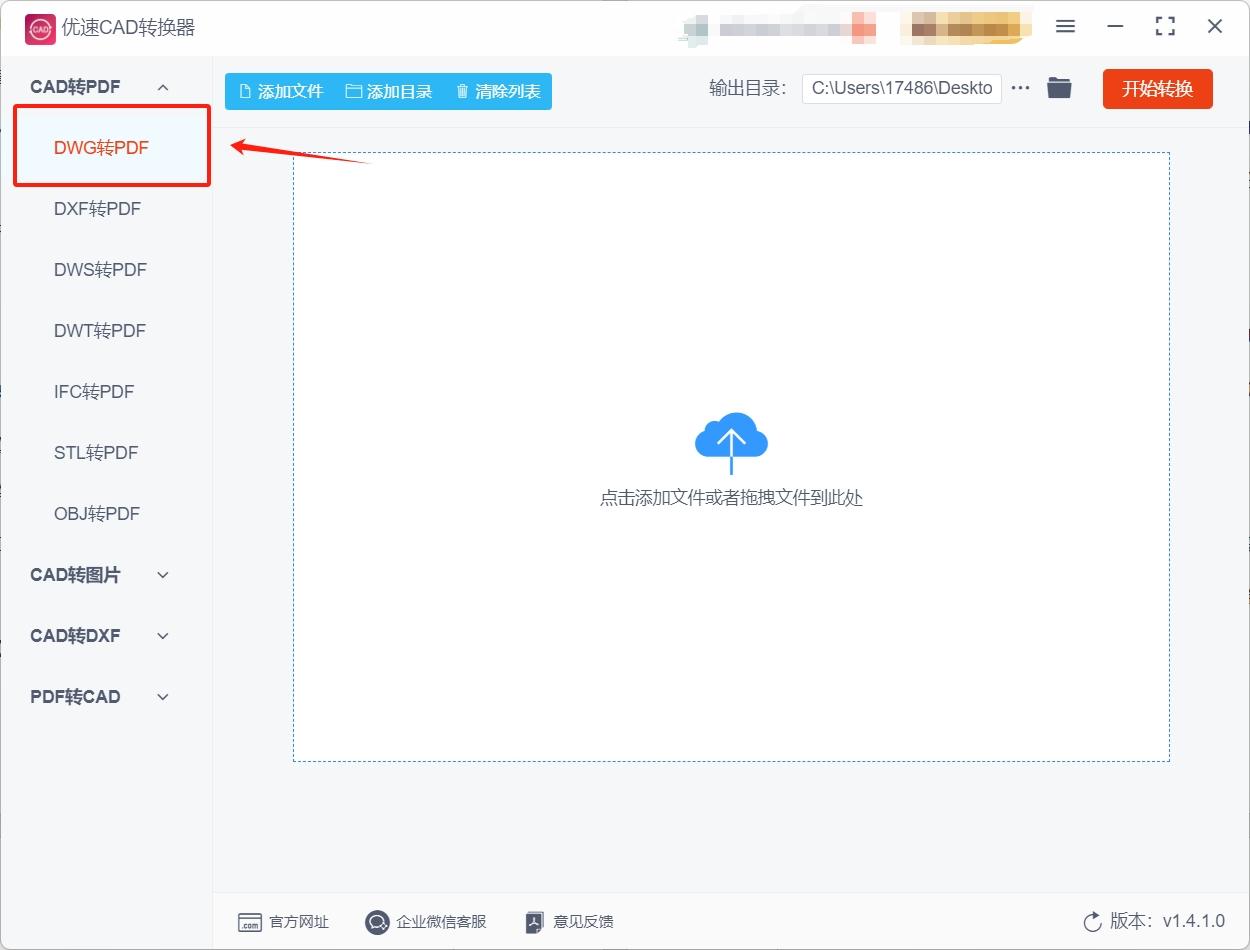Open the hamburger menu
This screenshot has height=950, width=1250.
coord(1065,27)
